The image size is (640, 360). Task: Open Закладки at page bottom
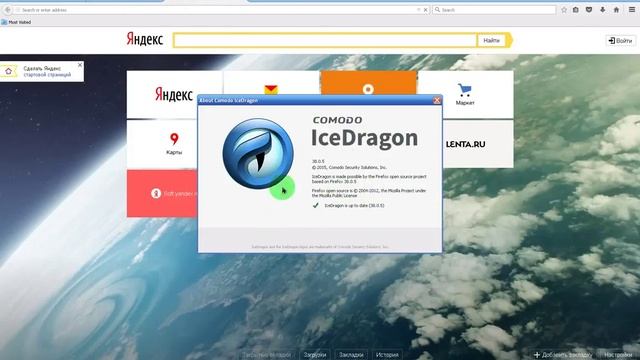click(351, 355)
